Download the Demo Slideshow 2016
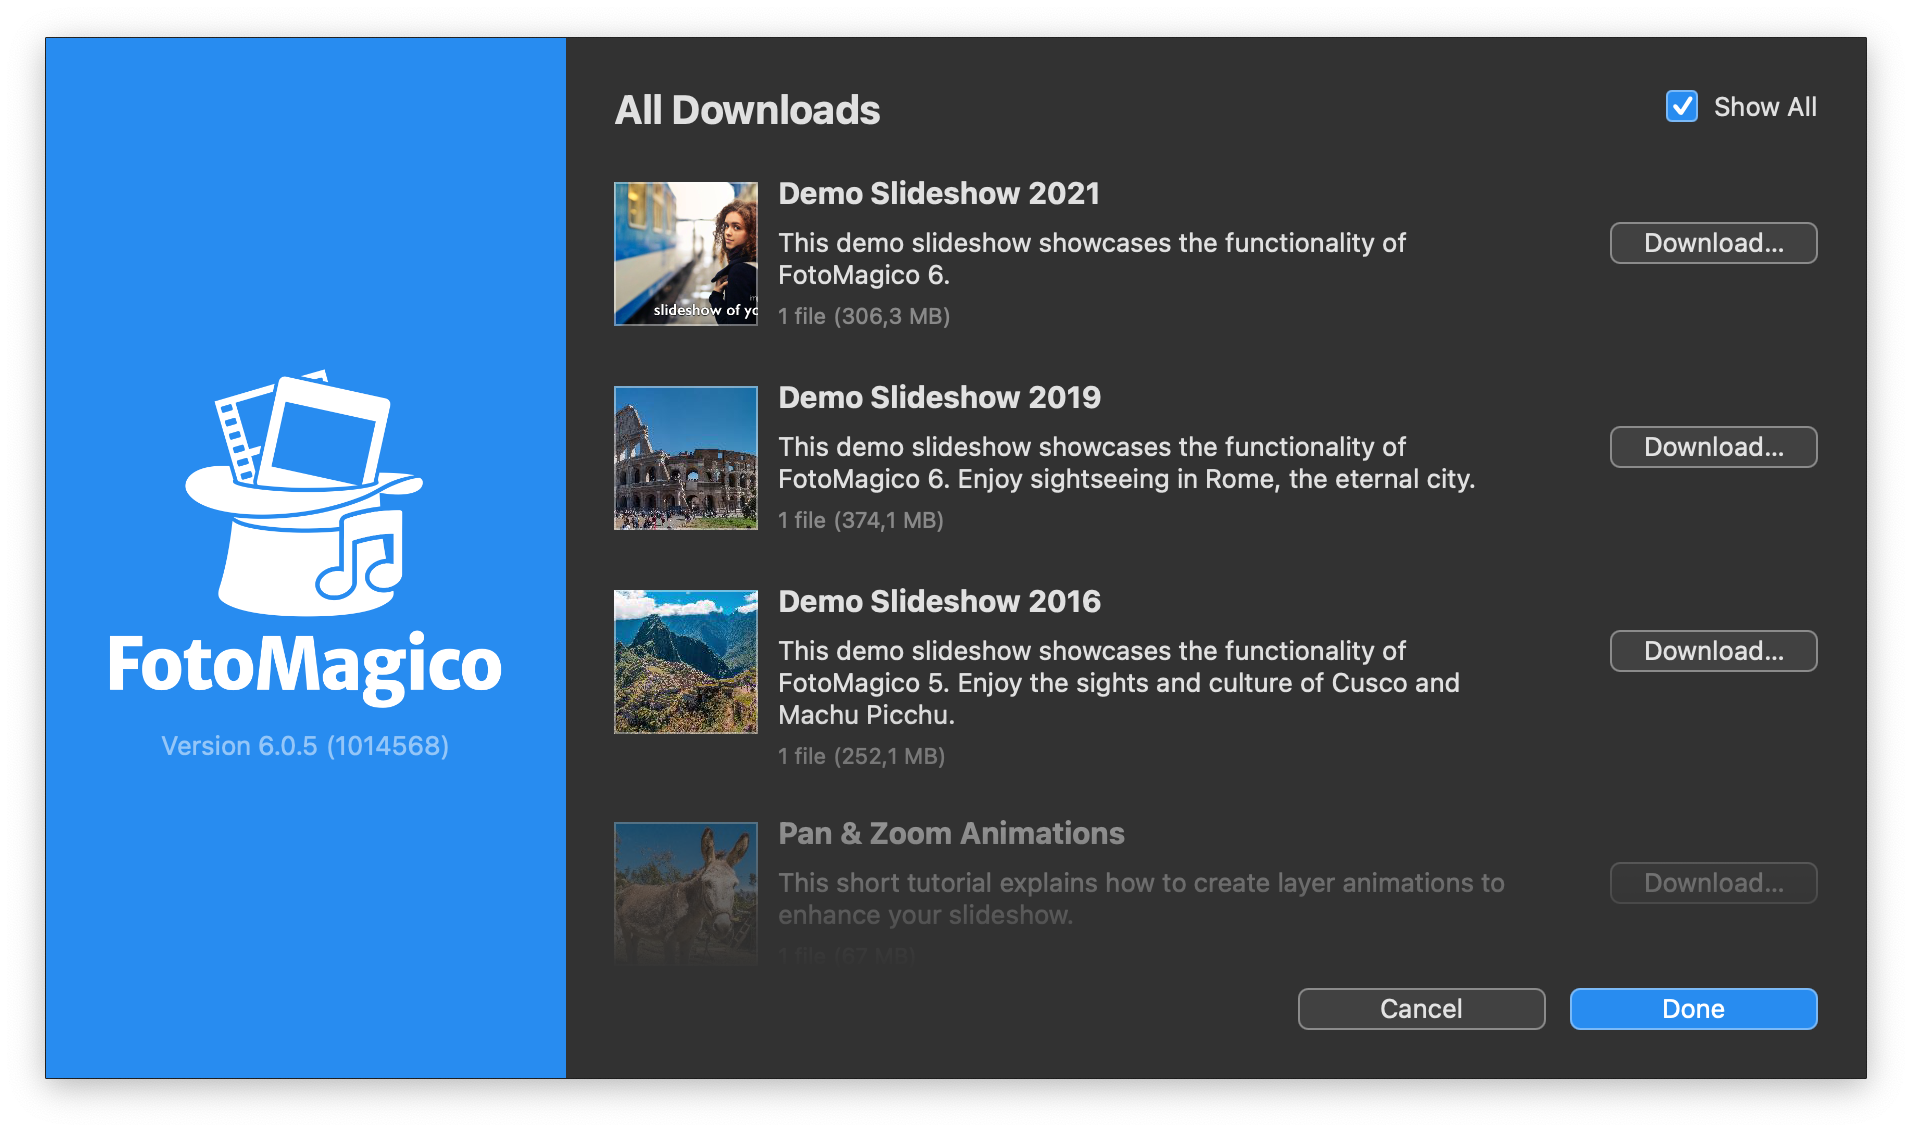This screenshot has width=1912, height=1132. (x=1713, y=650)
